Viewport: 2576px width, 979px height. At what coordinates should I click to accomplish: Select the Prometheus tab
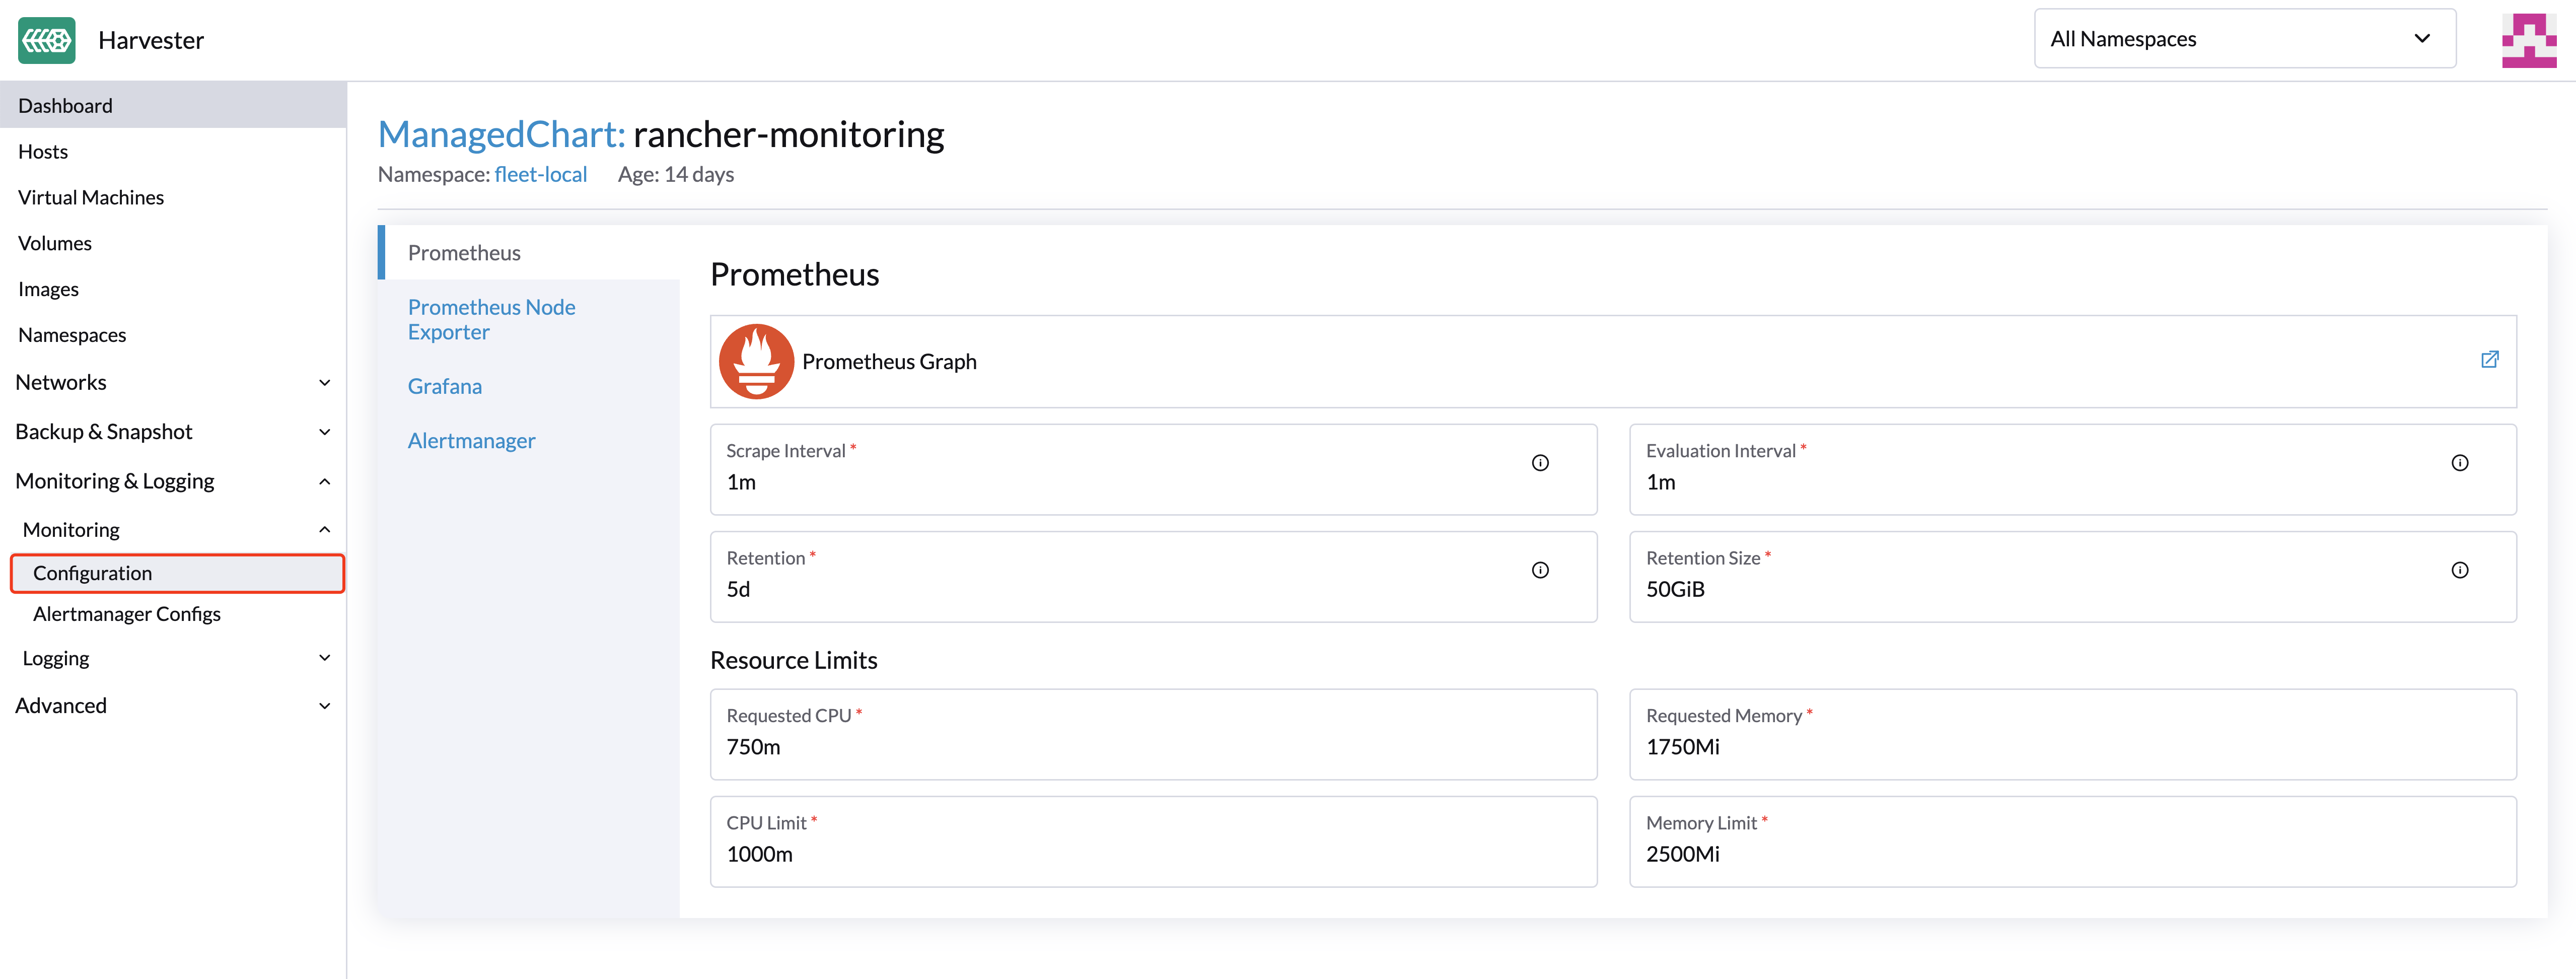pos(529,252)
